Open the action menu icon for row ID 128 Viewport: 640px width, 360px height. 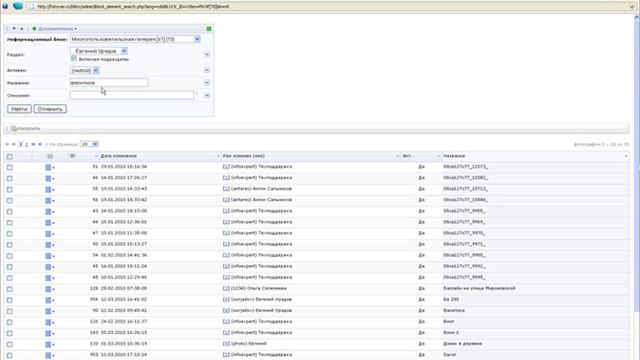[x=50, y=289]
